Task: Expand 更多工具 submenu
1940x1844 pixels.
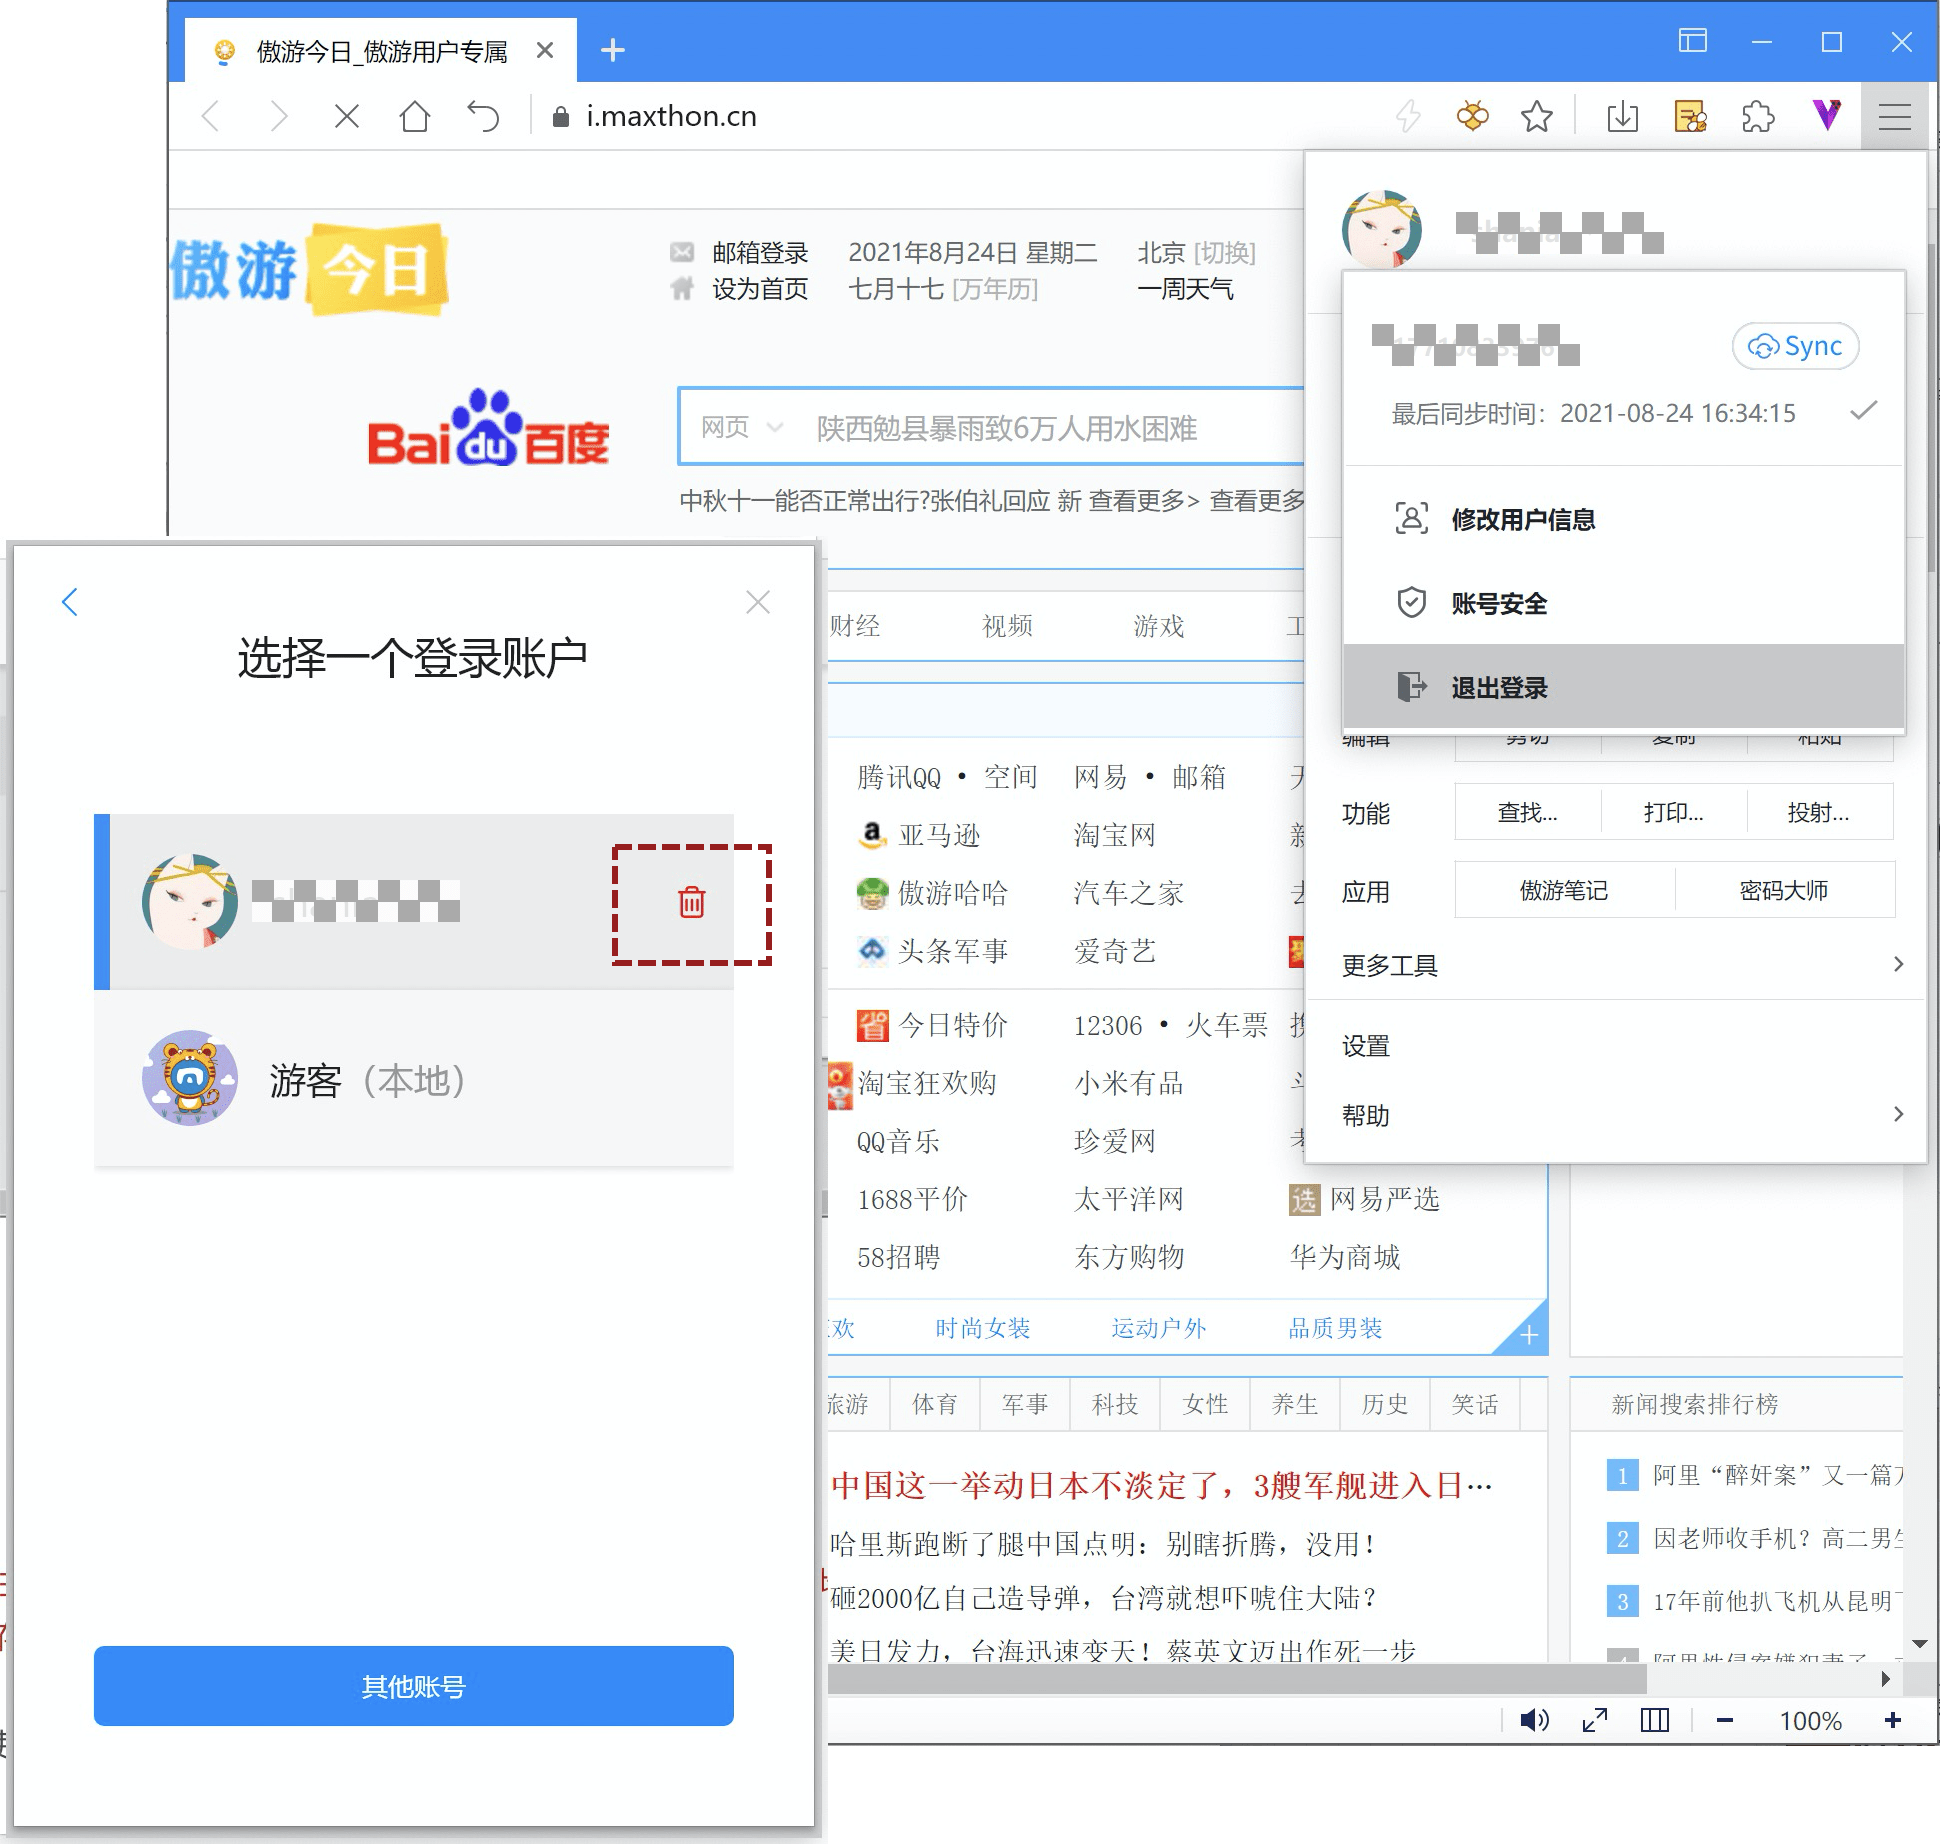Action: (x=1616, y=965)
